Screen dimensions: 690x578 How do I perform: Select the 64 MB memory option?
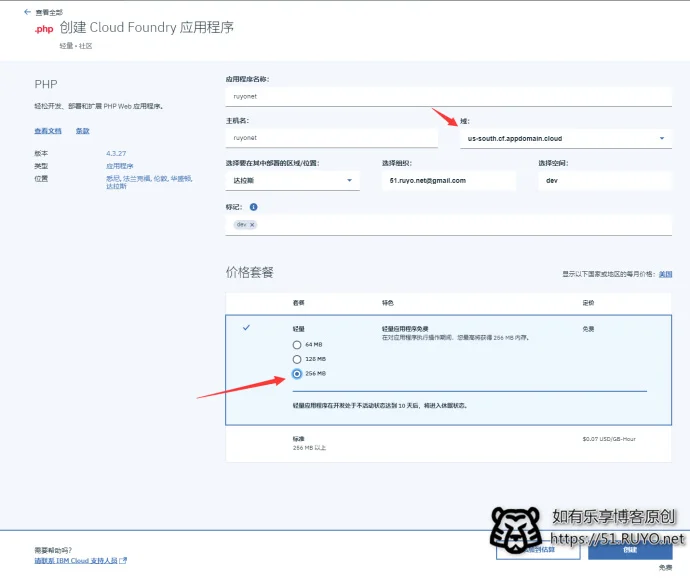click(x=297, y=345)
